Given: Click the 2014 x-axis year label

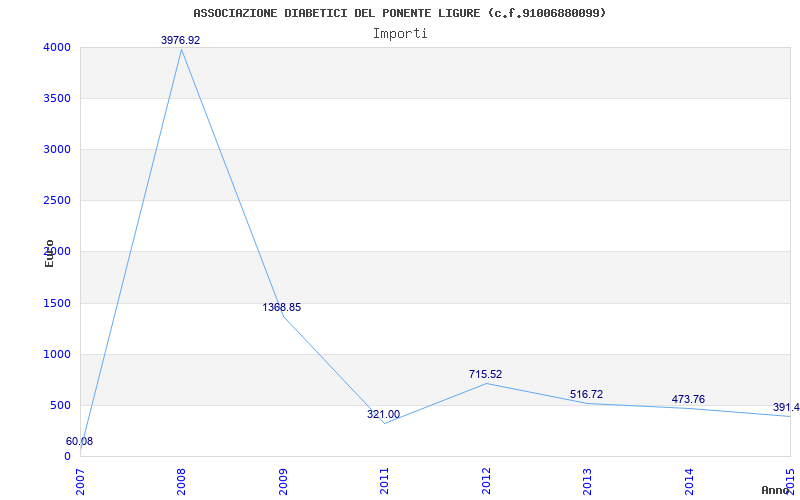Looking at the screenshot, I should click(x=689, y=481).
